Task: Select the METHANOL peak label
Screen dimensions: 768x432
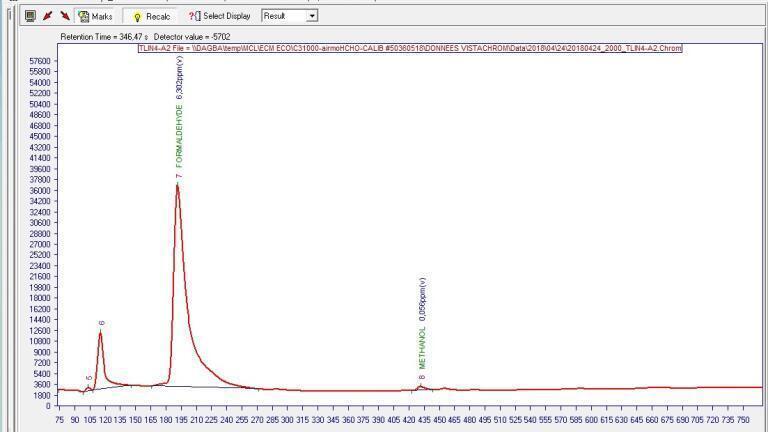Action: (422, 348)
